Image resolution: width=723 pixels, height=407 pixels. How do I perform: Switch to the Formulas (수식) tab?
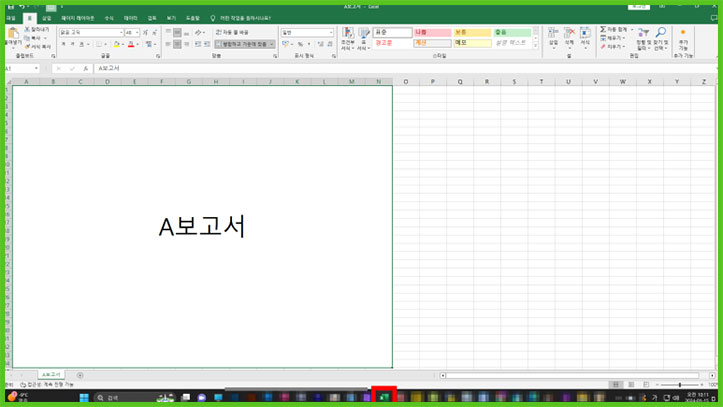pos(109,18)
